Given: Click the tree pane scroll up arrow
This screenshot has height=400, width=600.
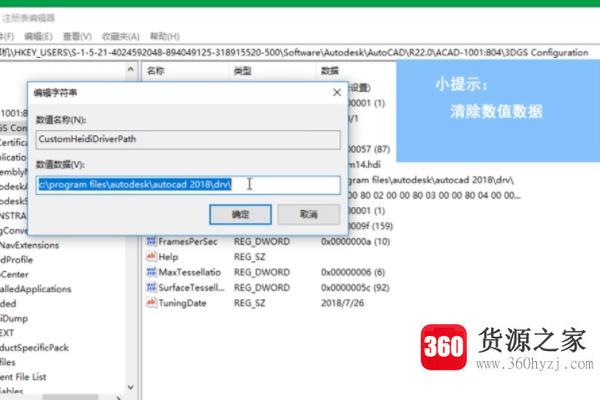Looking at the screenshot, I should [130, 69].
